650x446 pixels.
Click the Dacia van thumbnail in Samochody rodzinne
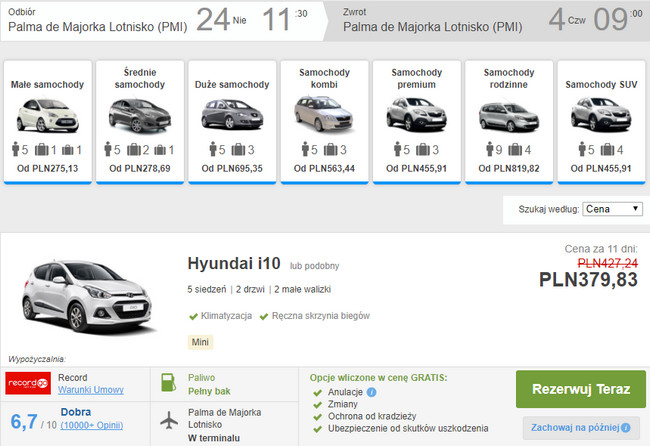tap(509, 117)
